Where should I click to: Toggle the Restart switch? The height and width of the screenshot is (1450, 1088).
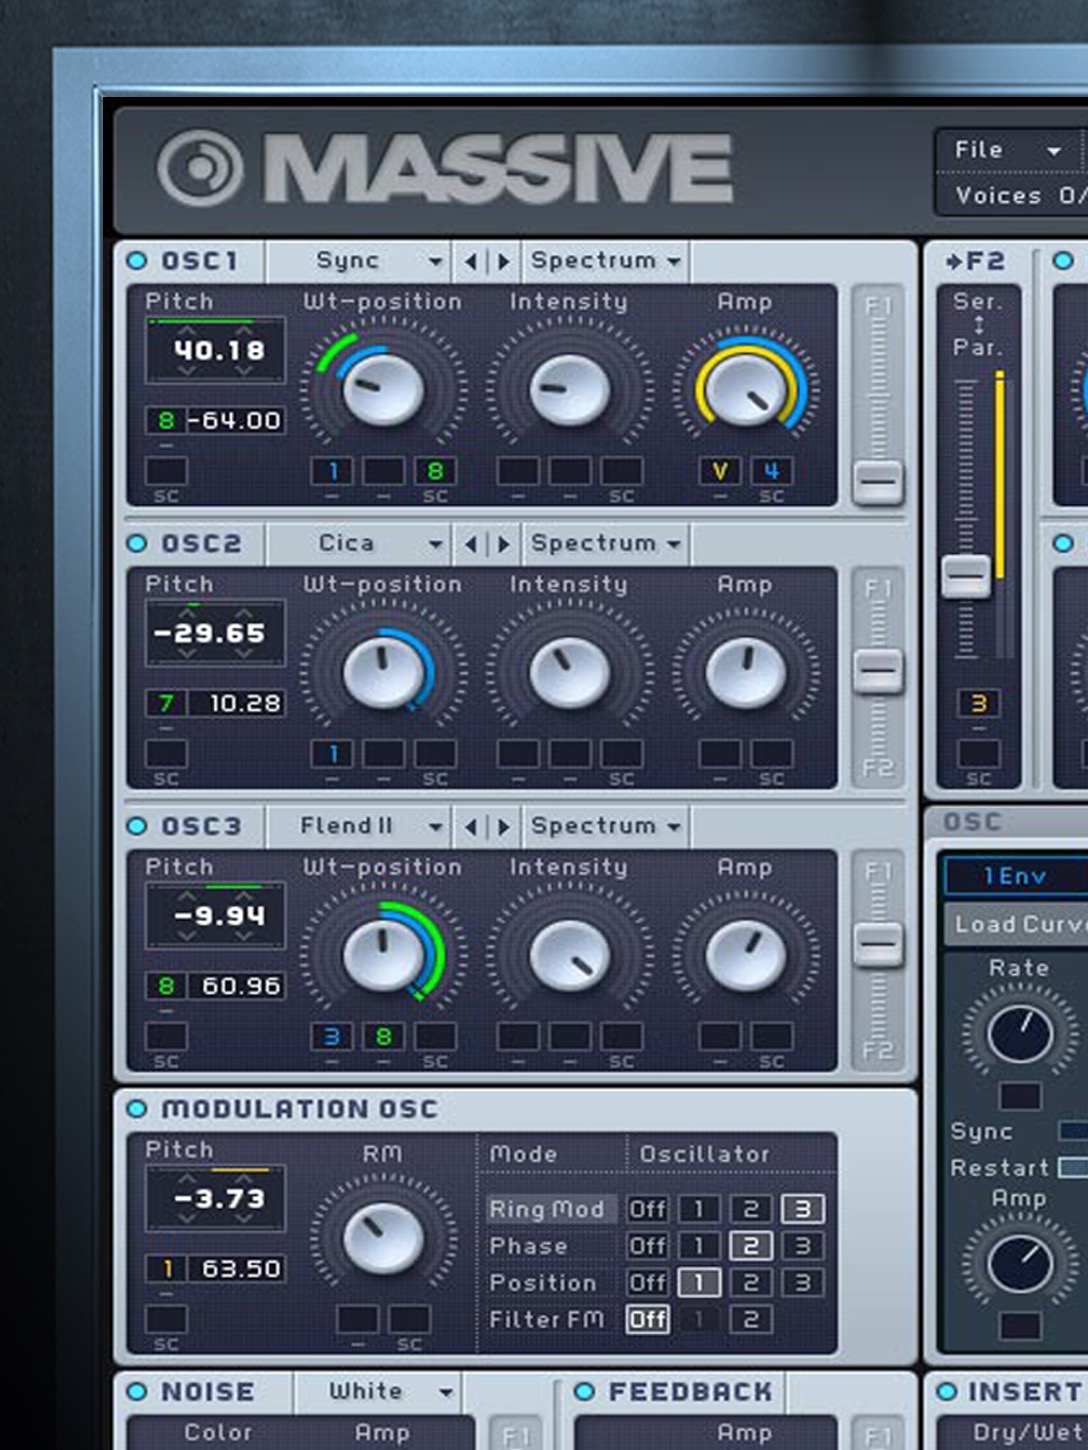1073,1167
